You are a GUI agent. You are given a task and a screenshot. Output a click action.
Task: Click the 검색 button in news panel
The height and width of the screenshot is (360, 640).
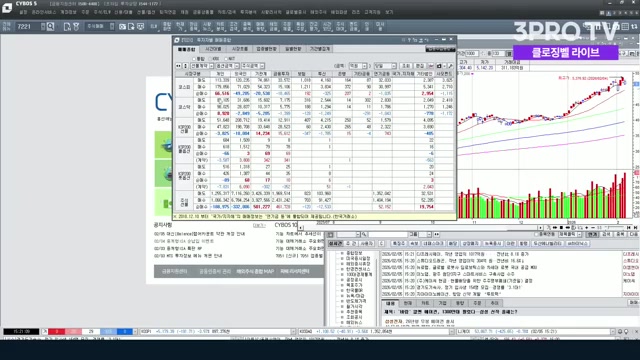coord(606,234)
